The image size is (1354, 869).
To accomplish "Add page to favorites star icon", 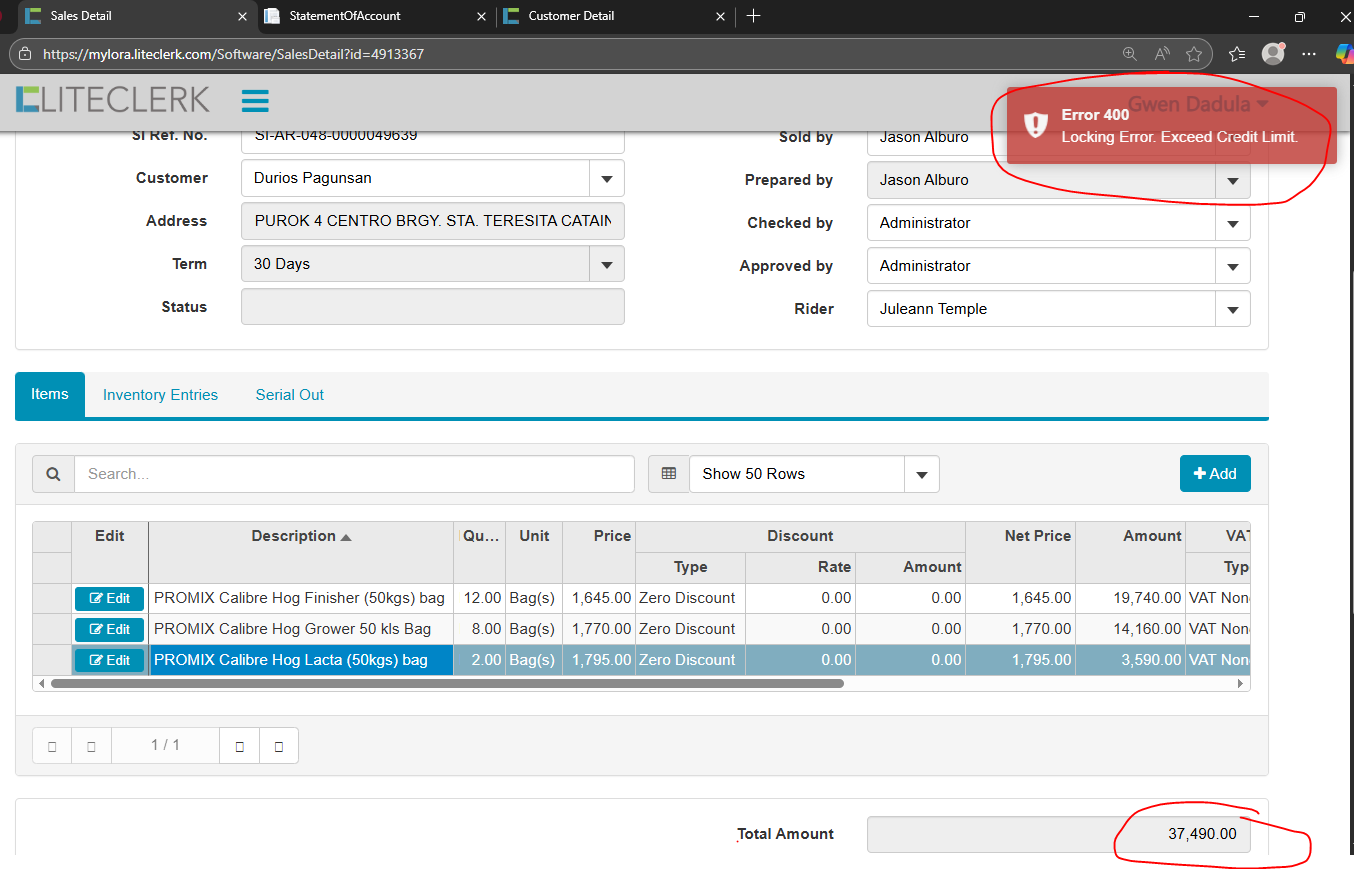I will pyautogui.click(x=1193, y=54).
